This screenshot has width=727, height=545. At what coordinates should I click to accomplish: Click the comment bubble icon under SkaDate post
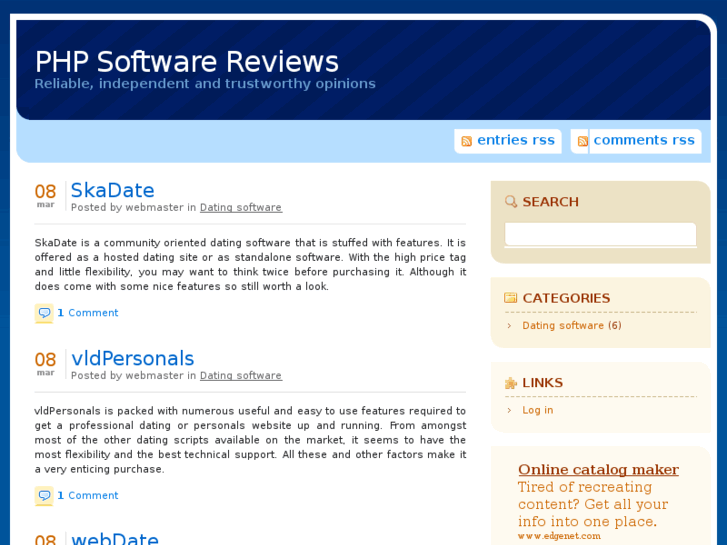coord(44,313)
